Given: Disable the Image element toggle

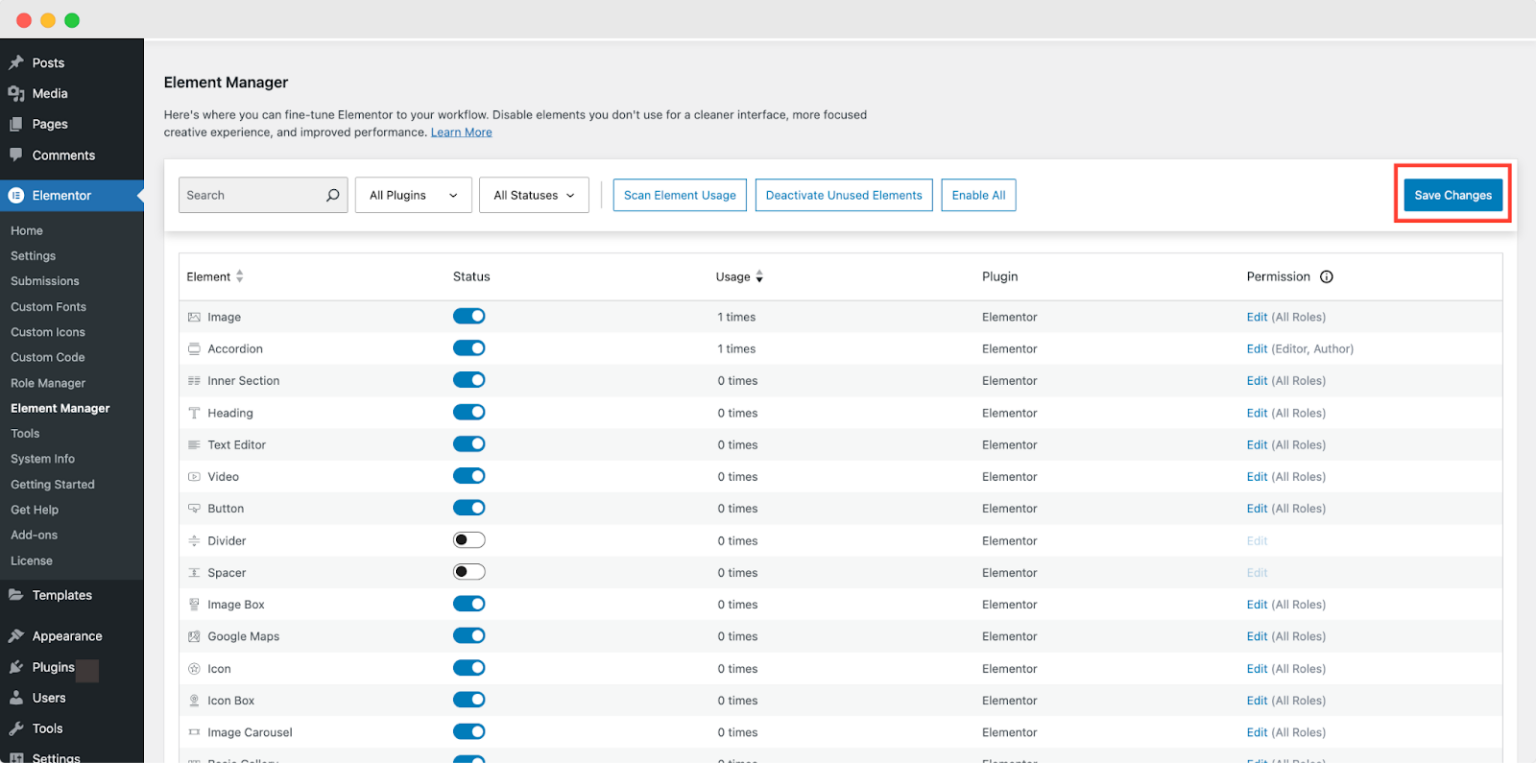Looking at the screenshot, I should [469, 315].
